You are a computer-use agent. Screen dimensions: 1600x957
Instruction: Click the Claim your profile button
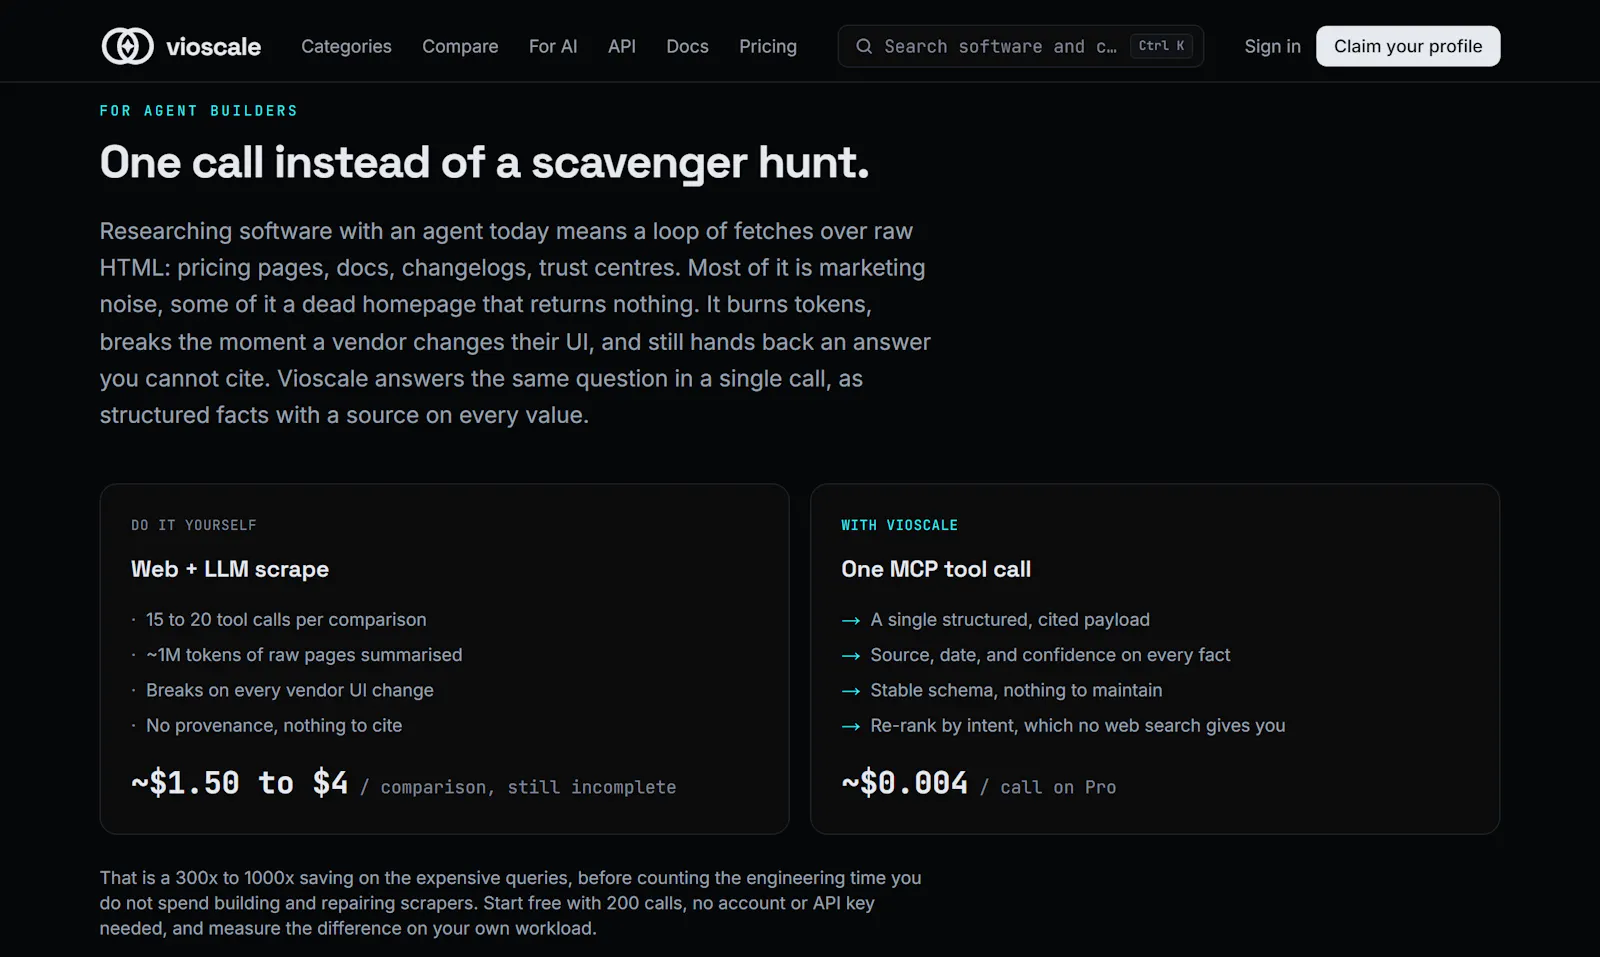pyautogui.click(x=1408, y=46)
